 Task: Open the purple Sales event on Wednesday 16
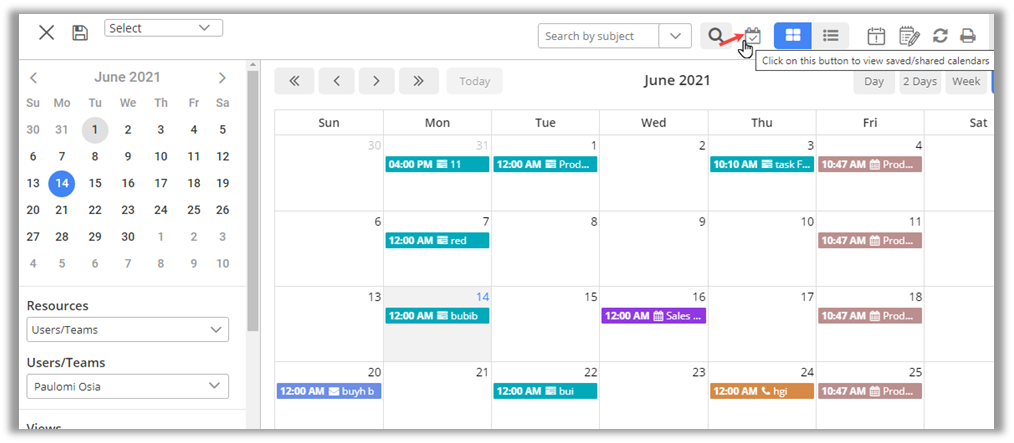pos(654,316)
